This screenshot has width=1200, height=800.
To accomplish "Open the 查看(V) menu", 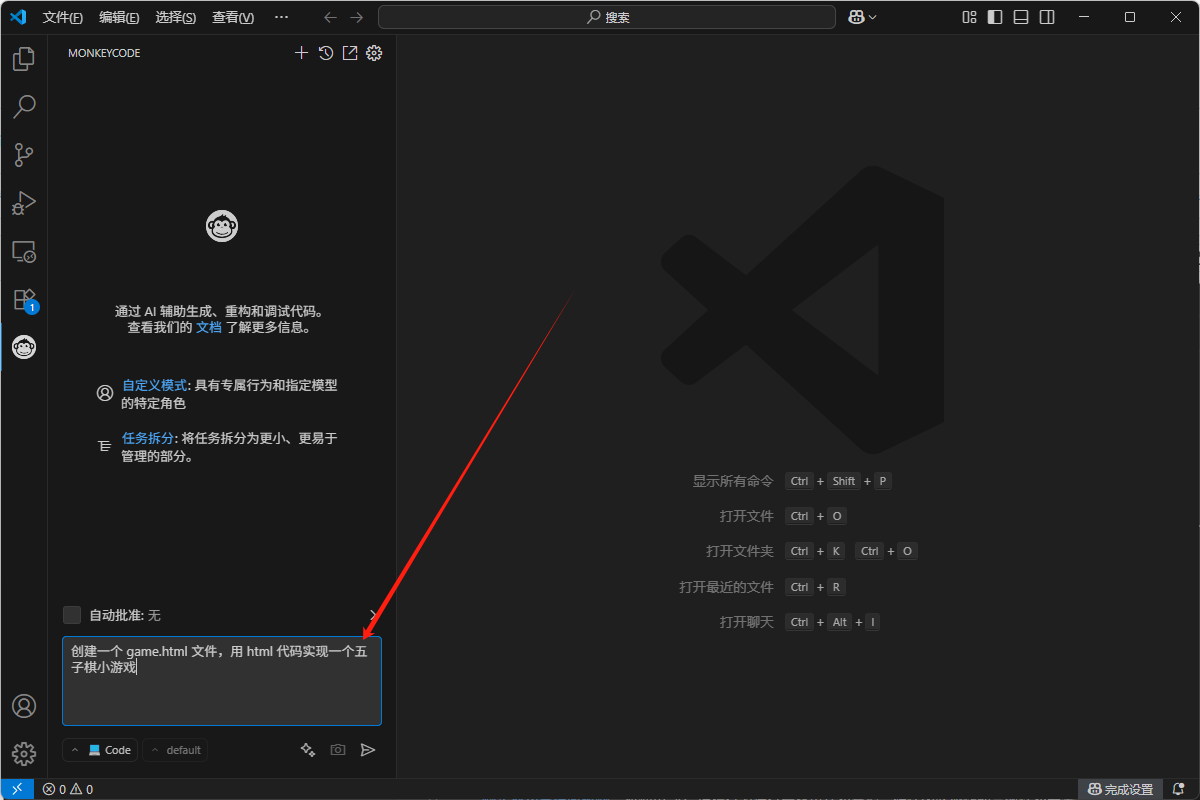I will pos(233,17).
